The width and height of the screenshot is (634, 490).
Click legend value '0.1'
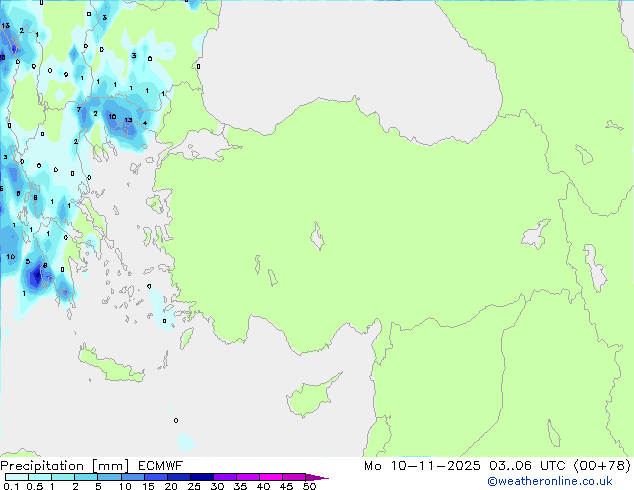tap(11, 486)
